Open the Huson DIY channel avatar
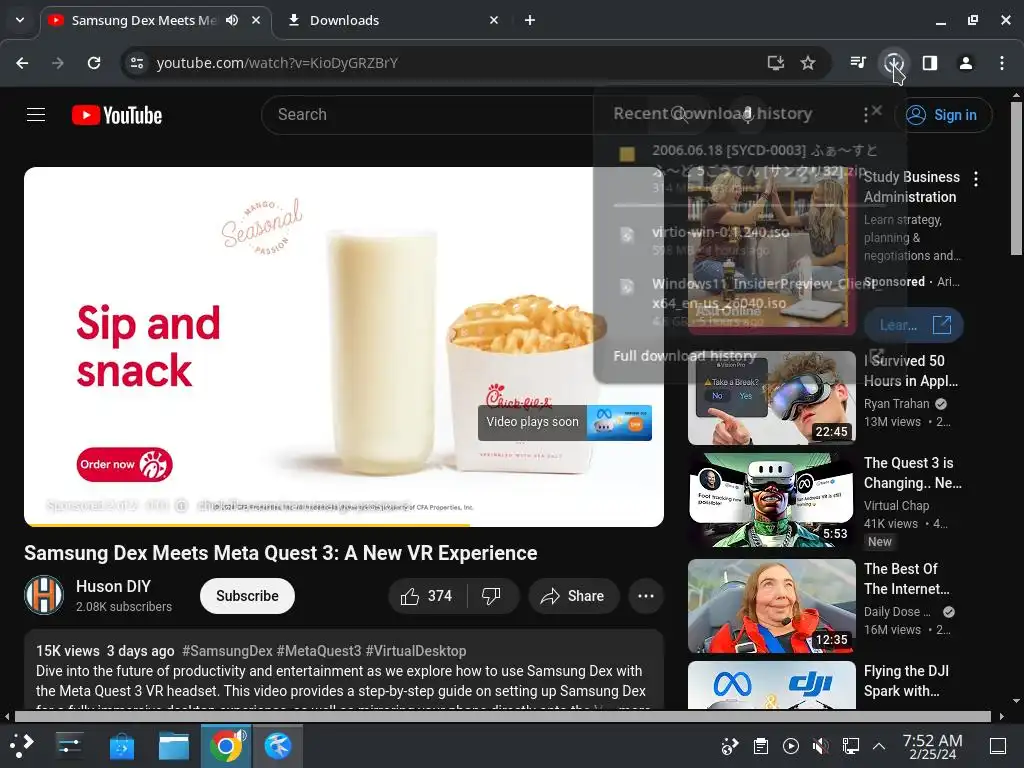The width and height of the screenshot is (1024, 768). pos(44,595)
